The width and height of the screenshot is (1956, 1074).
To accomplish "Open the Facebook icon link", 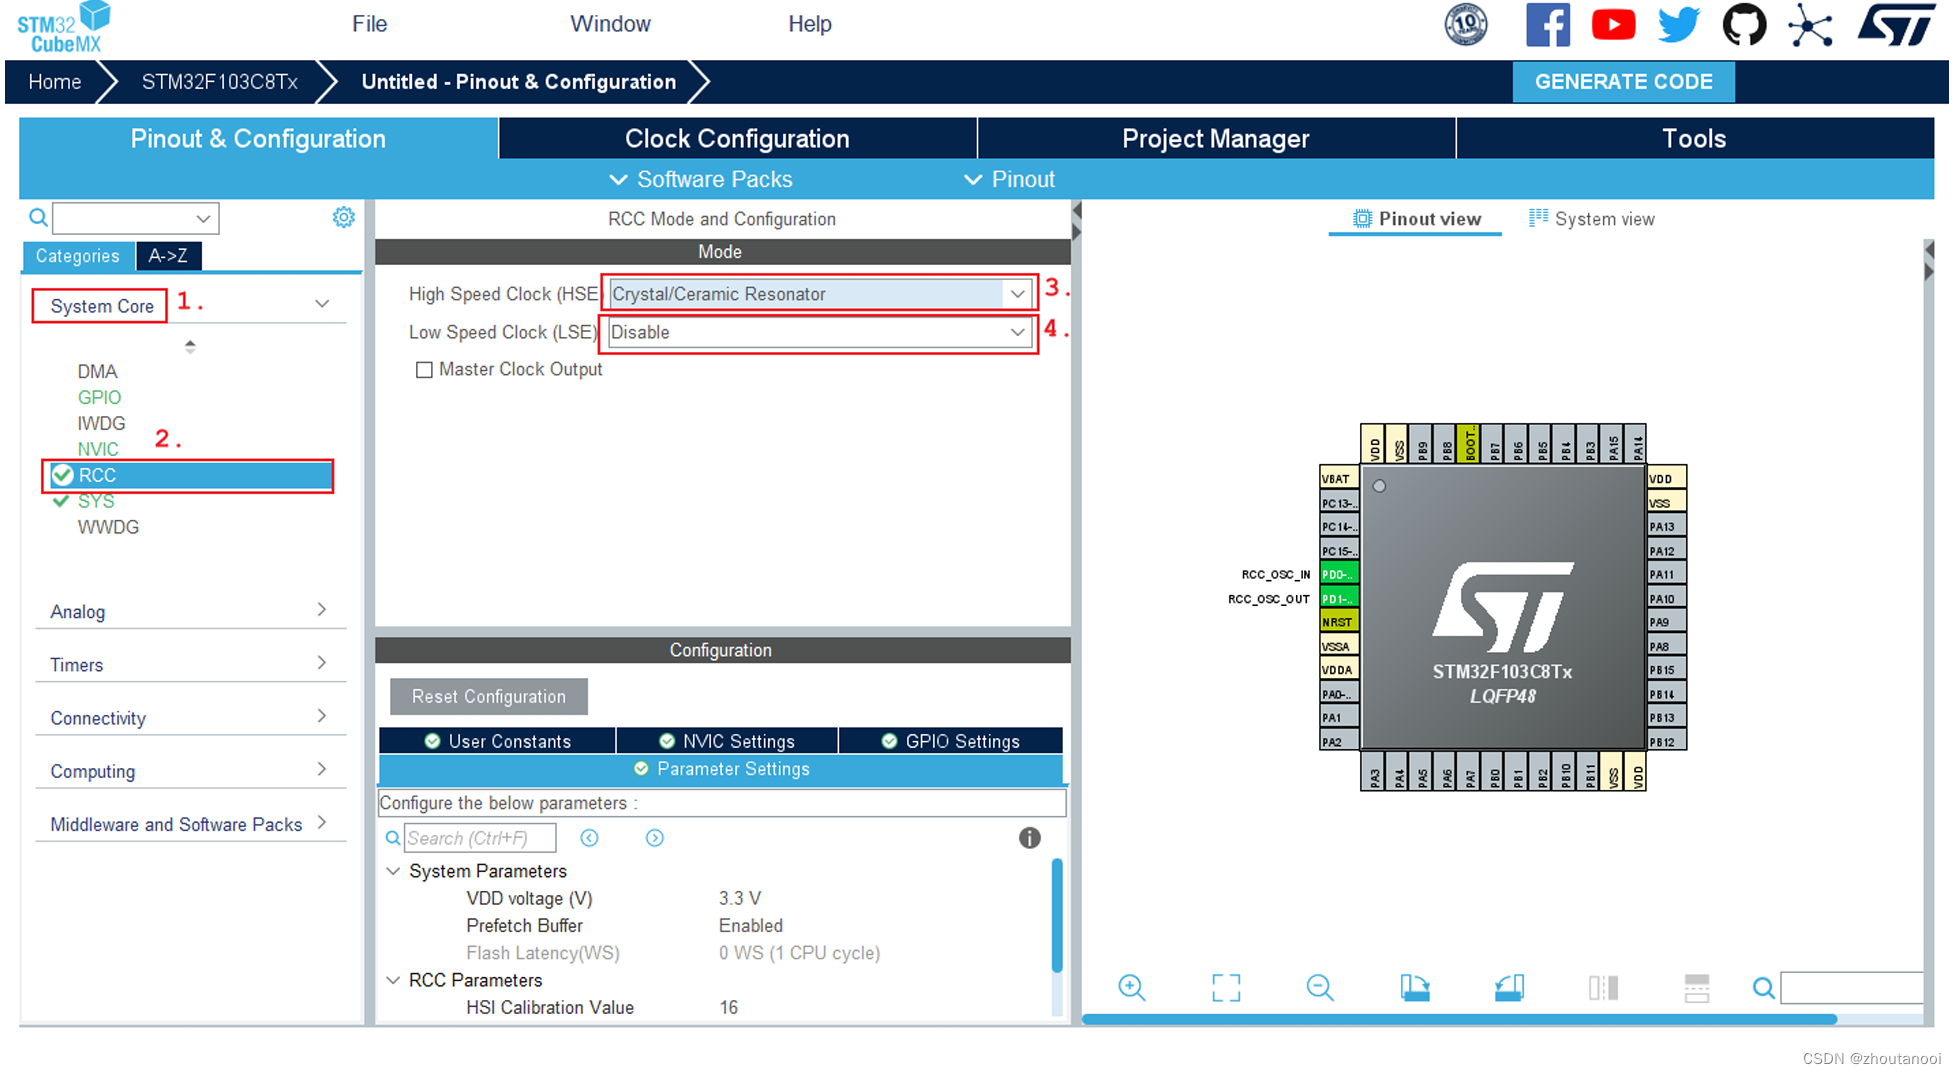I will click(1547, 24).
